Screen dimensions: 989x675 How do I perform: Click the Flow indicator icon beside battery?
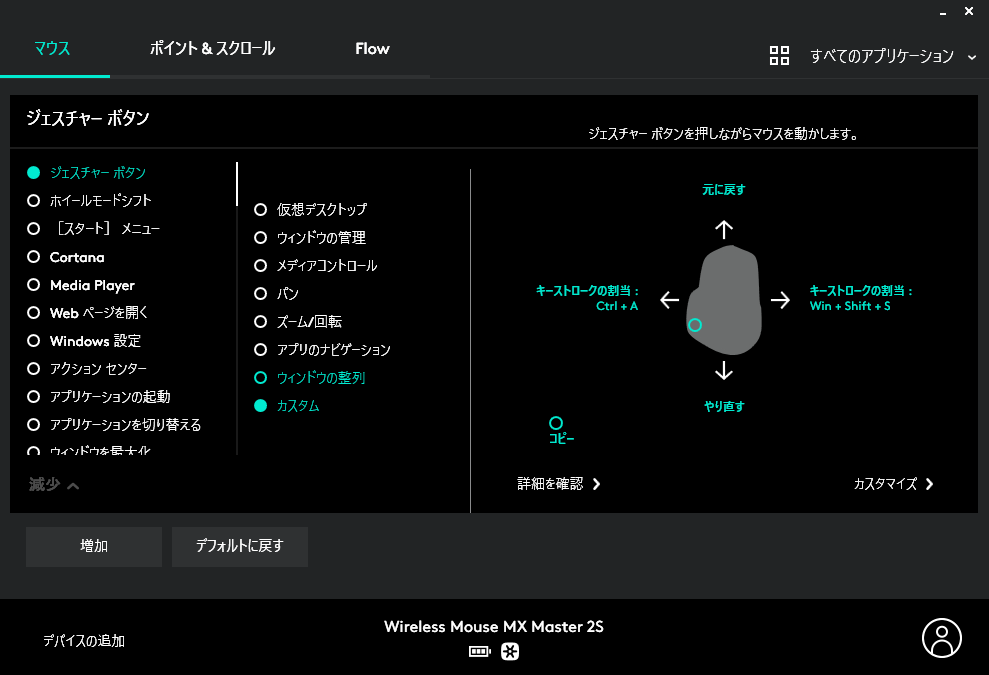click(510, 651)
